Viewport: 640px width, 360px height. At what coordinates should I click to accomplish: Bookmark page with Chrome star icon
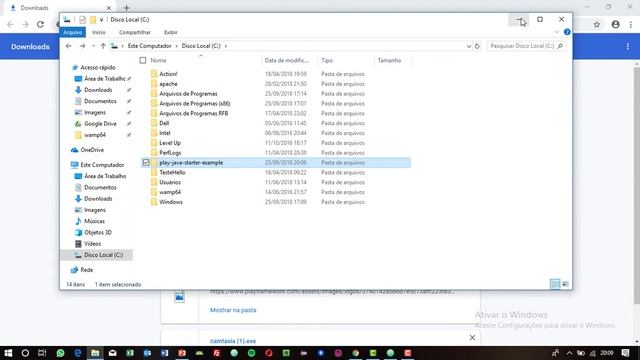click(x=597, y=24)
